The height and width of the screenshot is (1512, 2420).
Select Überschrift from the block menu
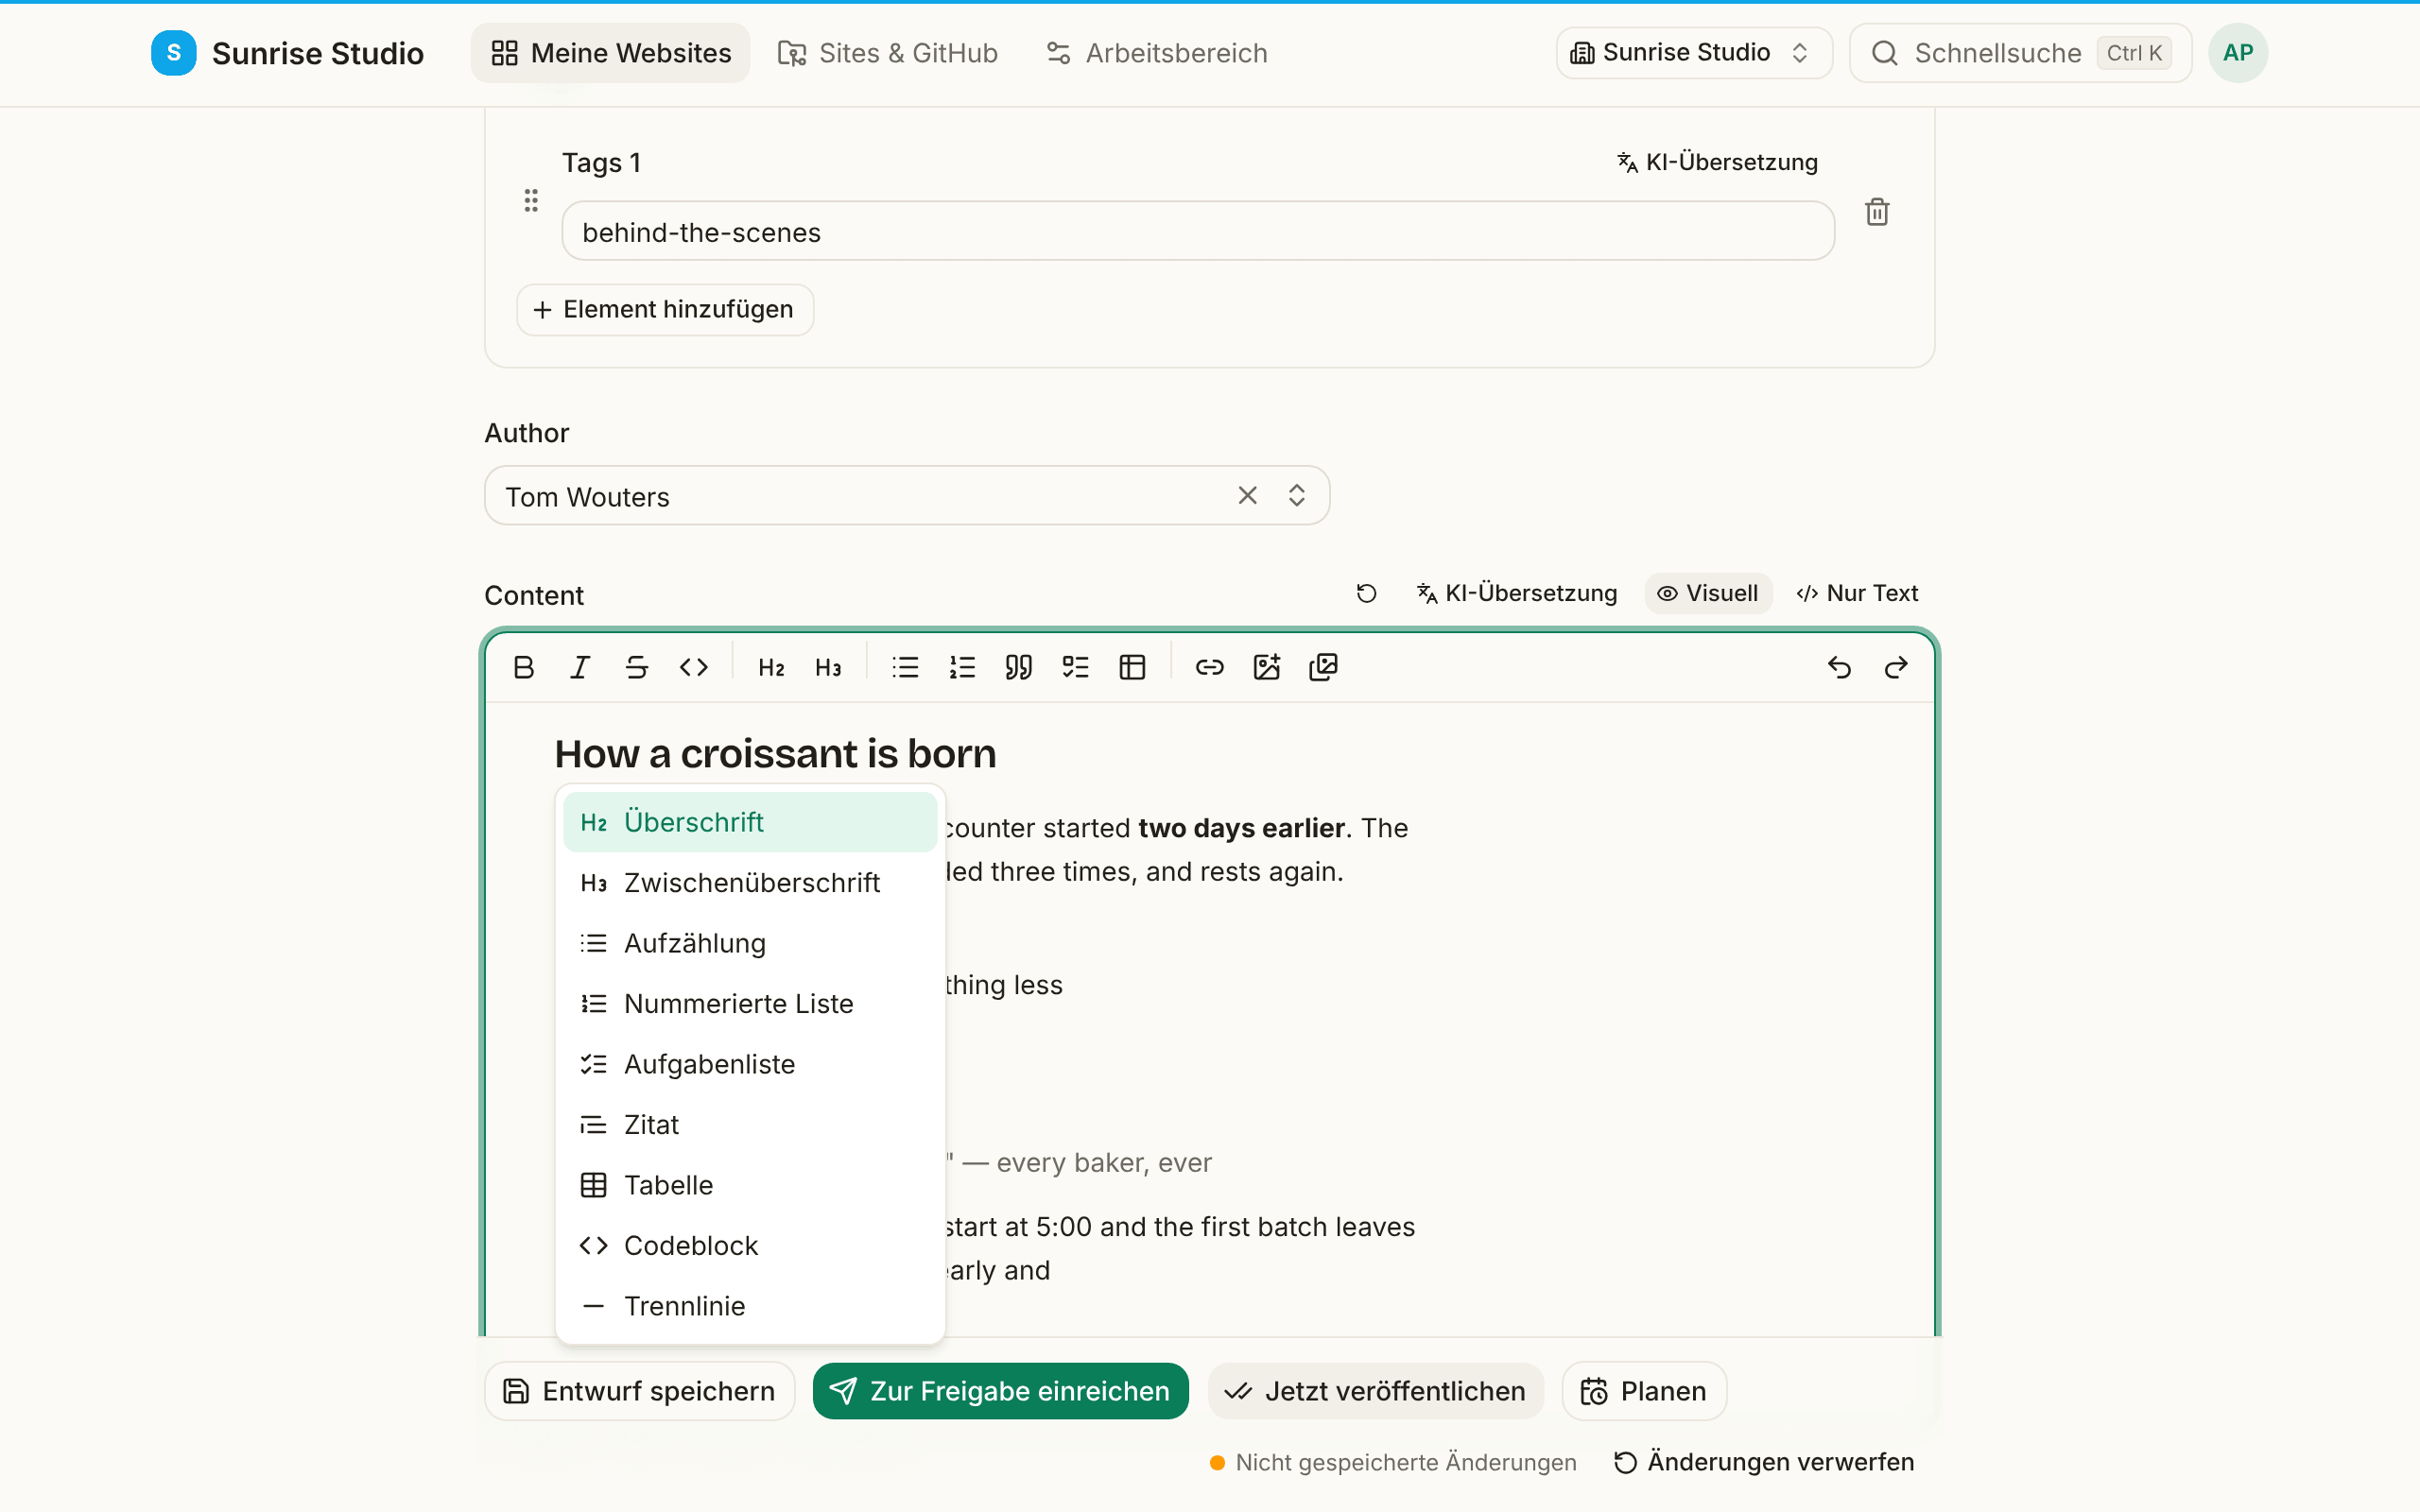click(750, 822)
